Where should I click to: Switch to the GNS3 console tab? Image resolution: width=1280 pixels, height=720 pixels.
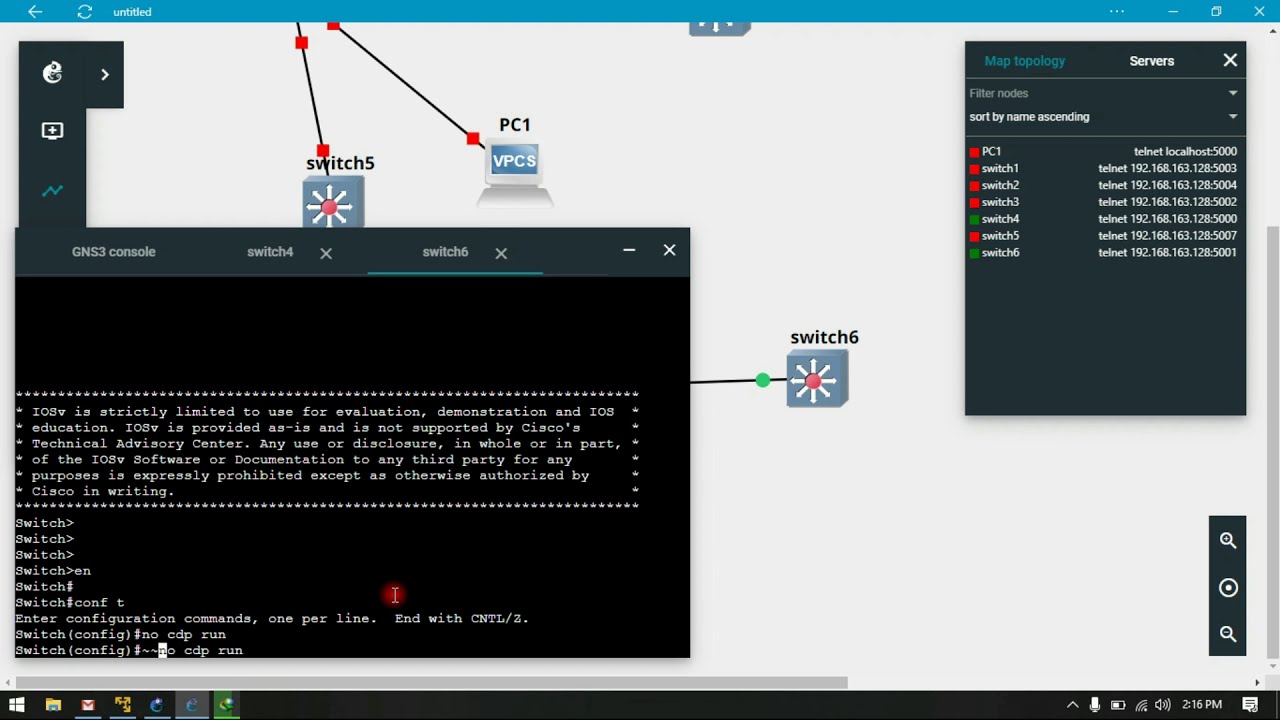click(x=114, y=252)
